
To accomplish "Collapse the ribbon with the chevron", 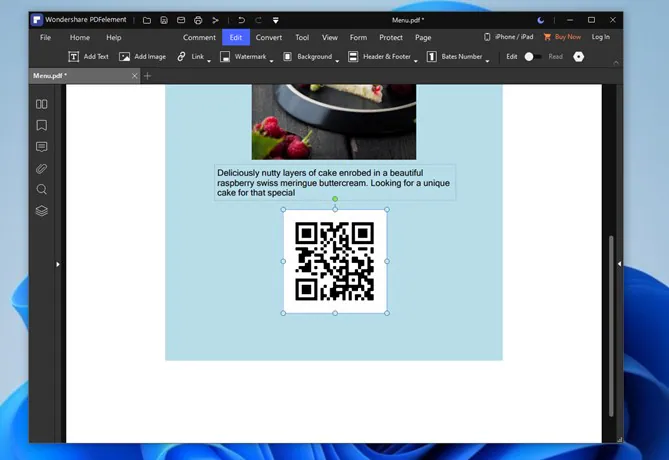I will pos(616,62).
